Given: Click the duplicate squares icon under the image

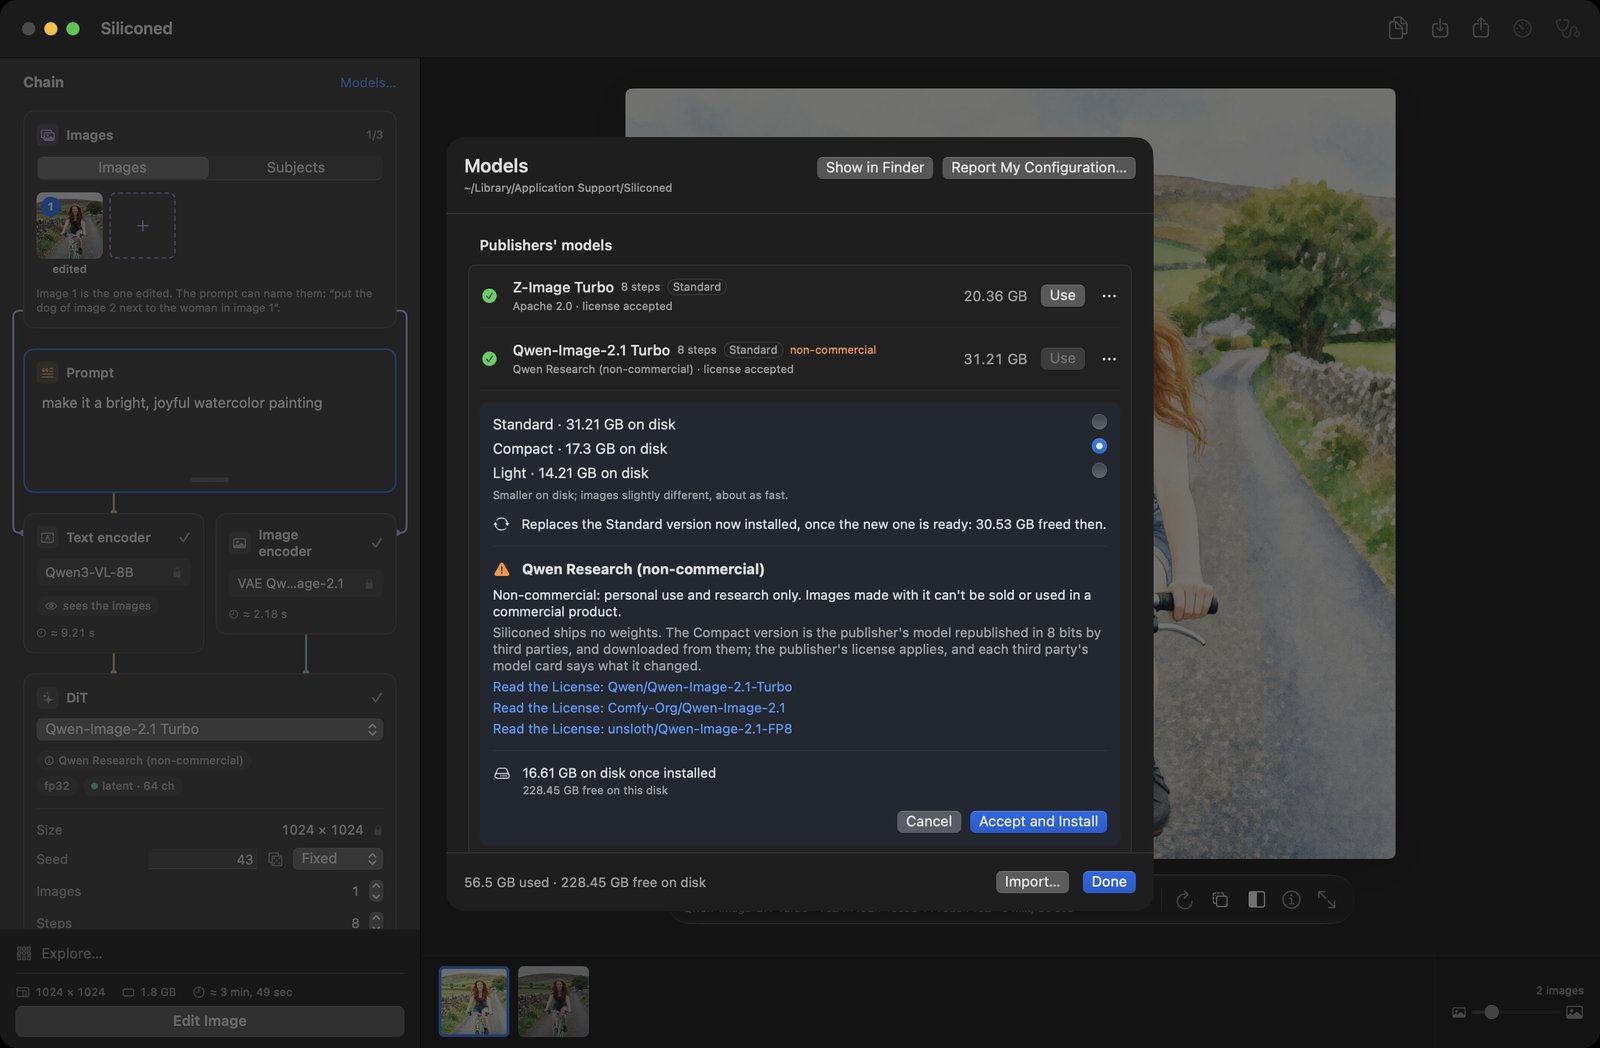Looking at the screenshot, I should coord(1220,900).
